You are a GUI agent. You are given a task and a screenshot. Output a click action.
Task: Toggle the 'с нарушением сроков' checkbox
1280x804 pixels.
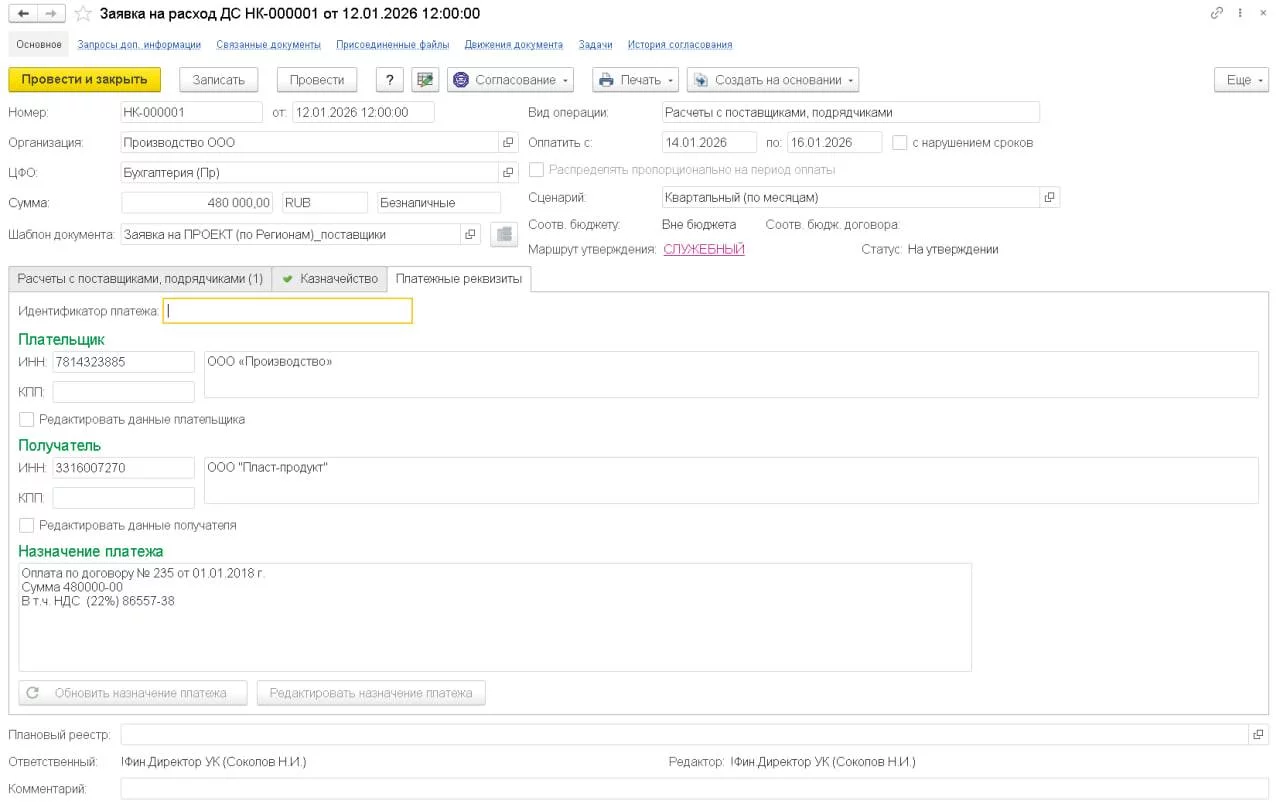coord(900,143)
